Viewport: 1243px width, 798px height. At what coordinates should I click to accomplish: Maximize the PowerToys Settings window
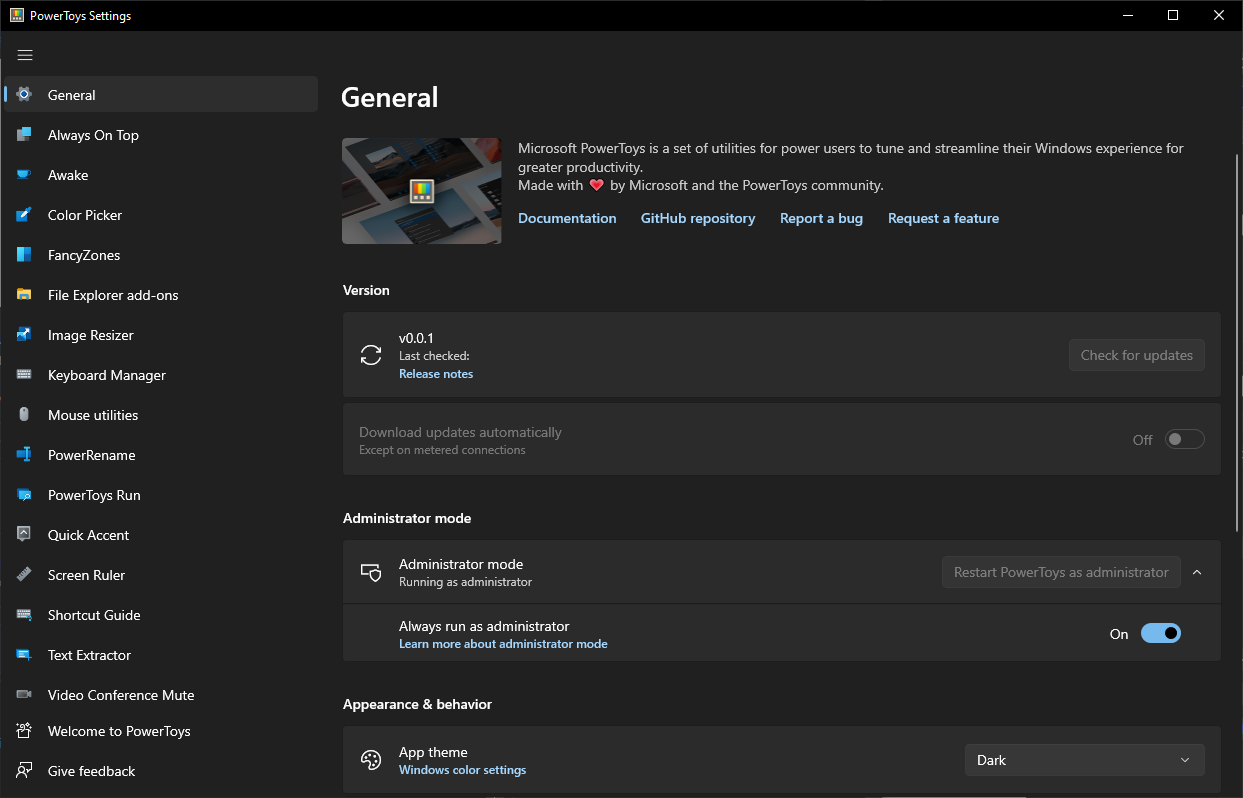point(1173,15)
